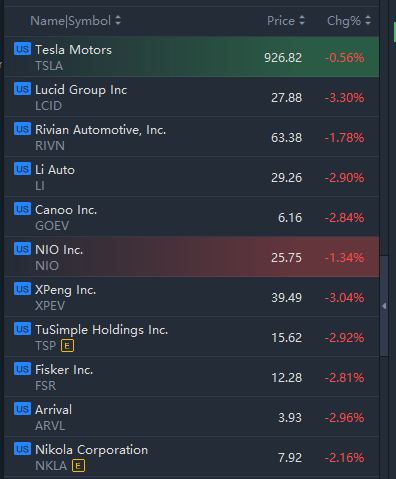This screenshot has width=396, height=479.
Task: Open the Li Auto quote row
Action: 192,177
